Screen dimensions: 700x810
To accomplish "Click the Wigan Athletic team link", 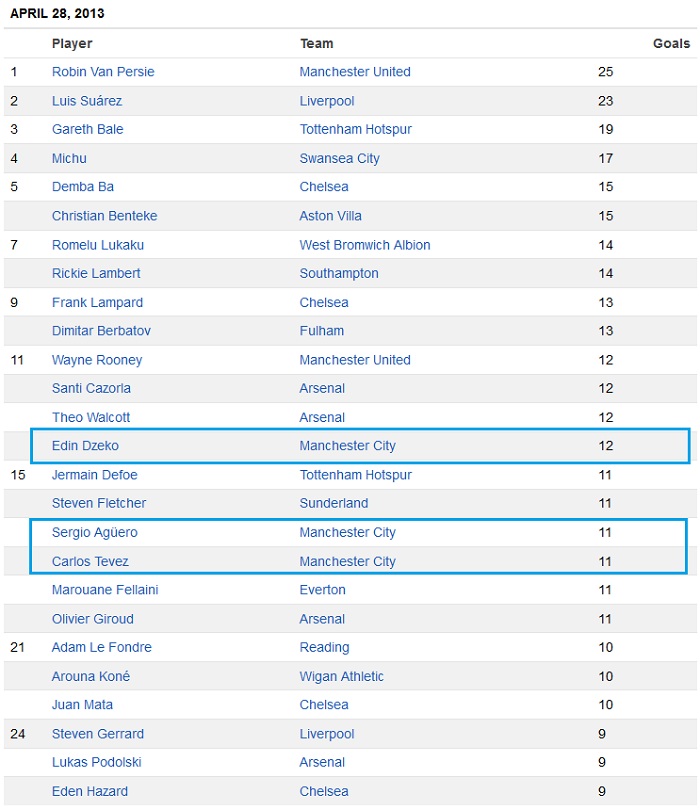I will [x=341, y=677].
